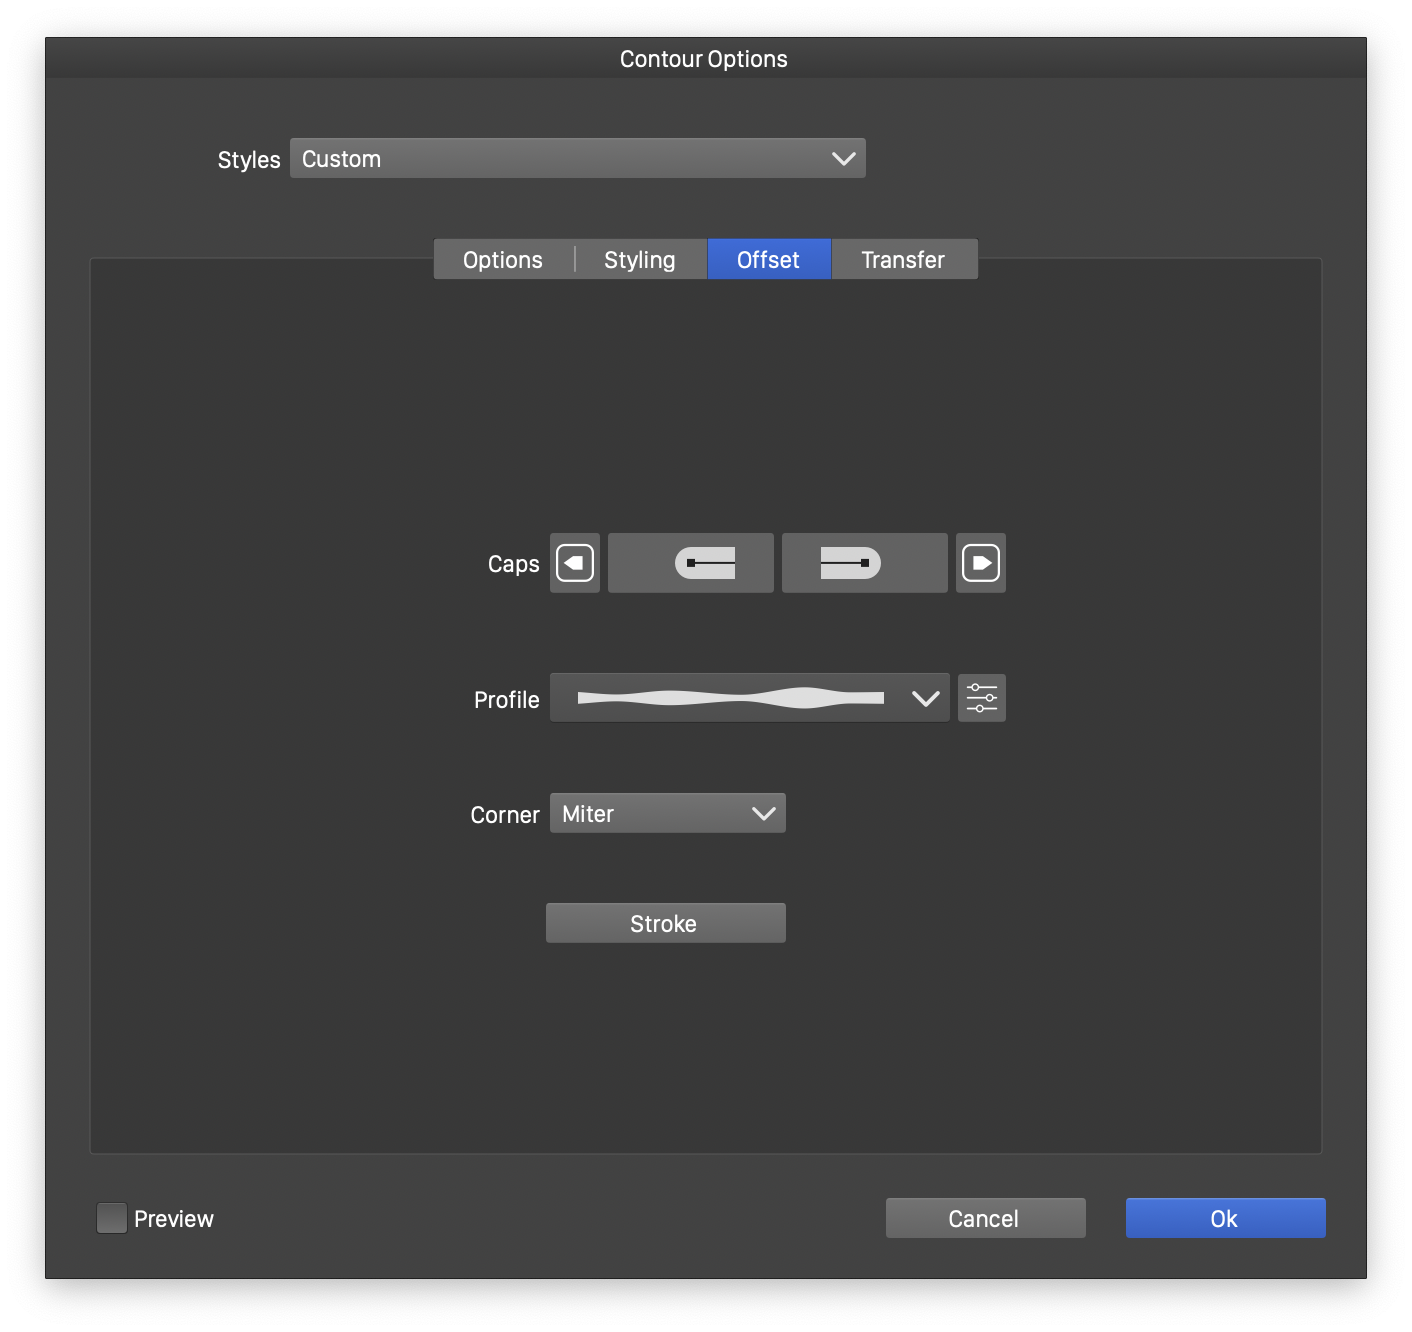Screen dimensions: 1412x1332
Task: Click the Contour Options title bar
Action: pyautogui.click(x=704, y=59)
